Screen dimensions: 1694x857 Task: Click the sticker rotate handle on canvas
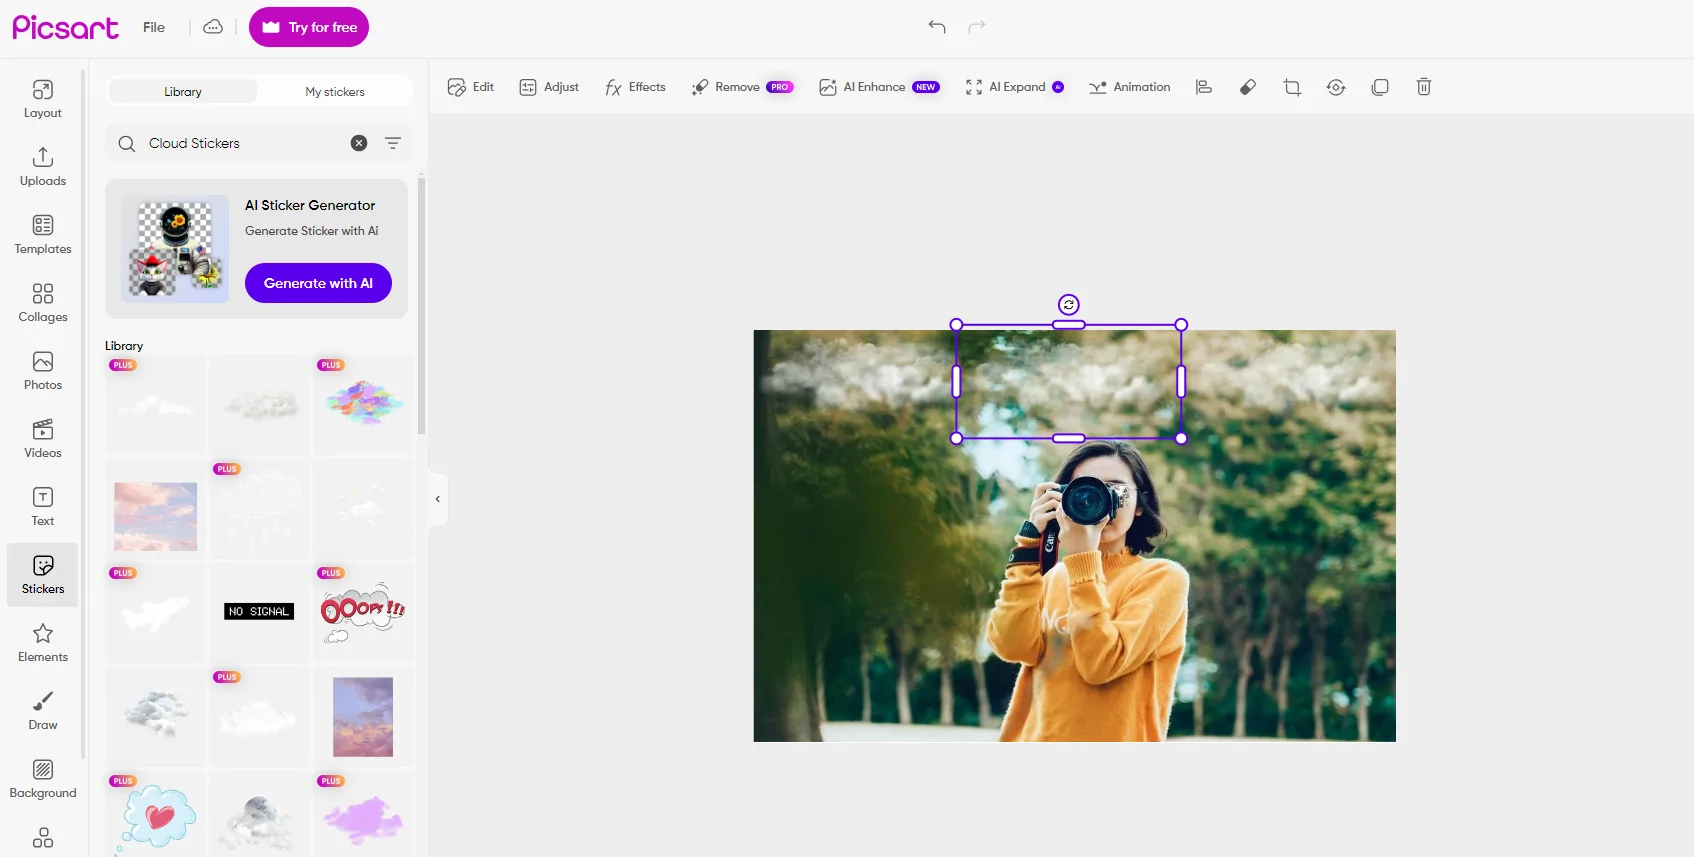click(1069, 305)
